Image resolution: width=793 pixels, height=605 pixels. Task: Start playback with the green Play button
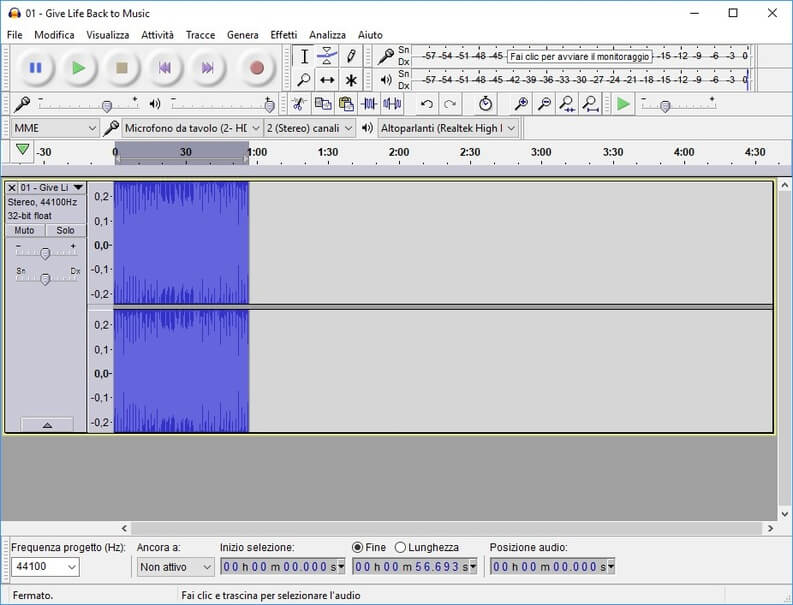pyautogui.click(x=78, y=68)
